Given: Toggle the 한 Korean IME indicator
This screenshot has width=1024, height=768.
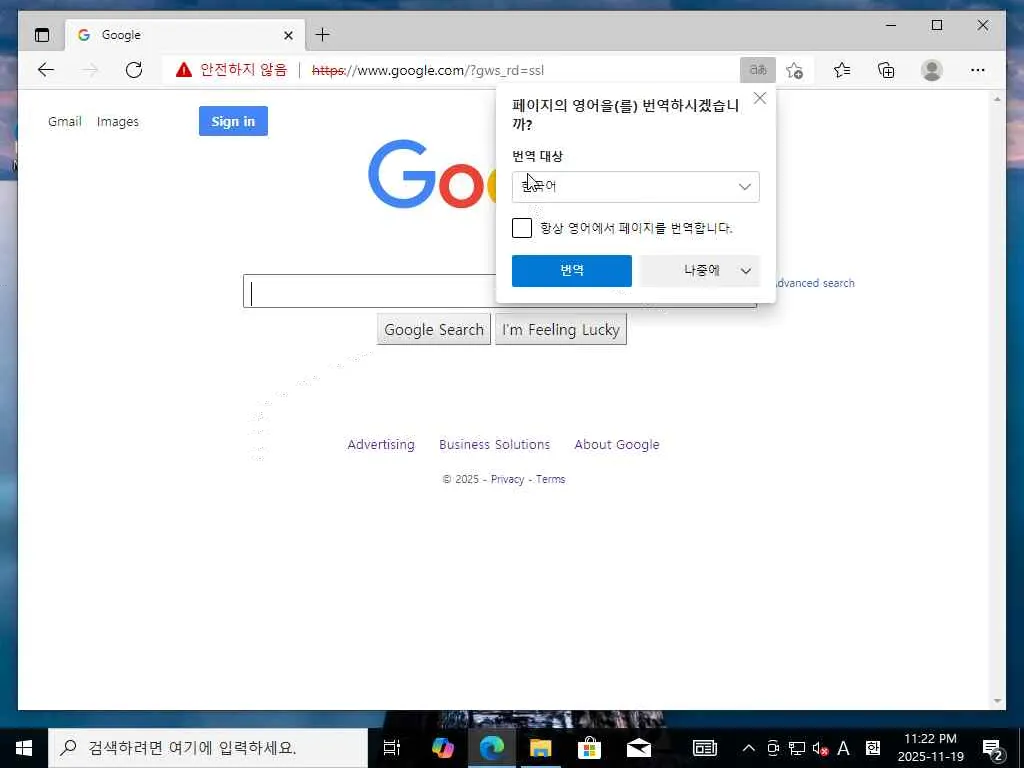Looking at the screenshot, I should tap(872, 748).
